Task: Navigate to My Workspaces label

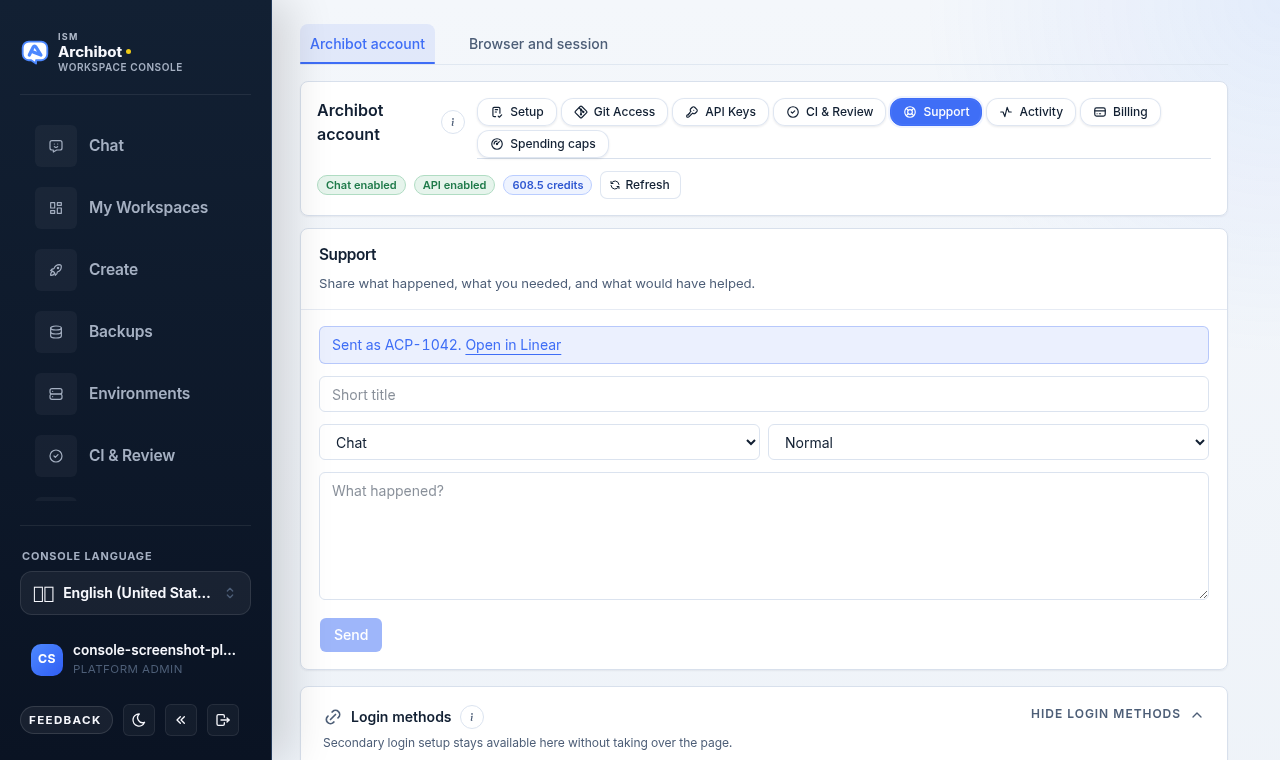Action: coord(148,208)
